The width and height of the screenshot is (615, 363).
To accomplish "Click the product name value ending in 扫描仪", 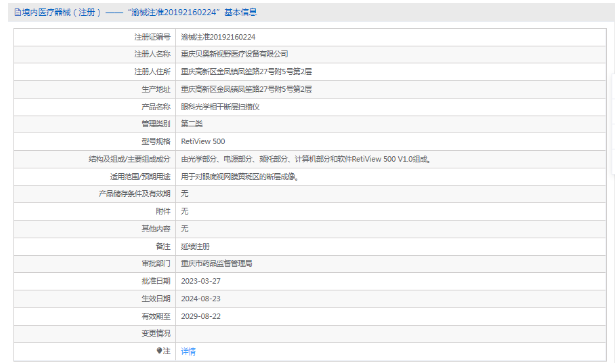I will coord(220,106).
